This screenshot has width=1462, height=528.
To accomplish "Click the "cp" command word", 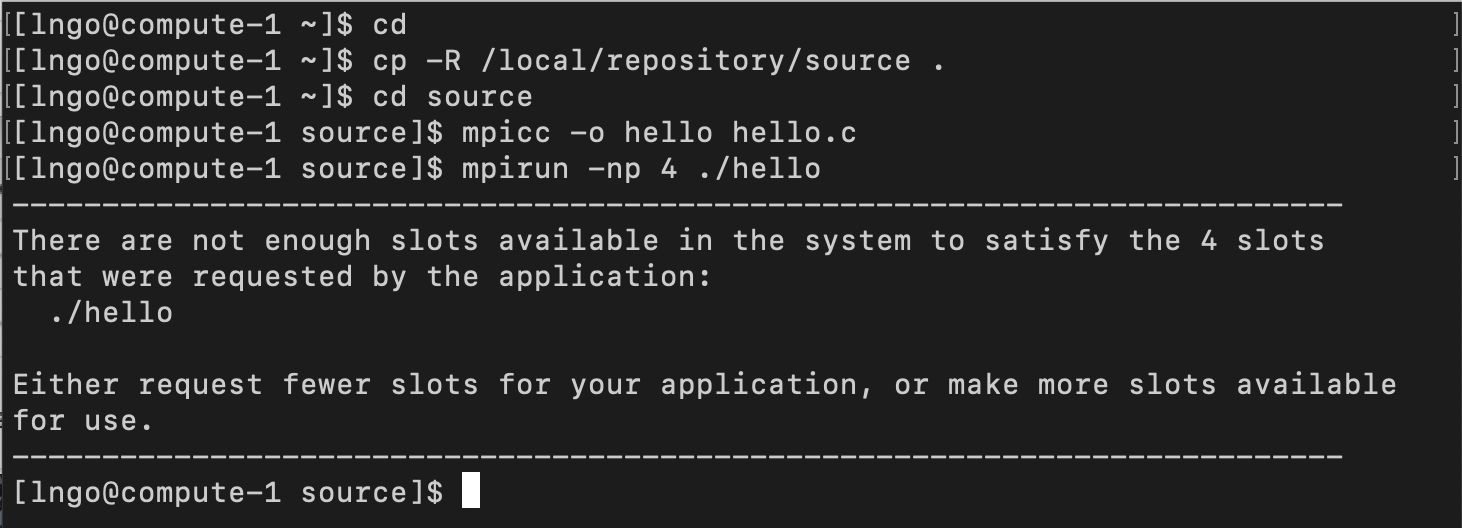I will [x=389, y=61].
